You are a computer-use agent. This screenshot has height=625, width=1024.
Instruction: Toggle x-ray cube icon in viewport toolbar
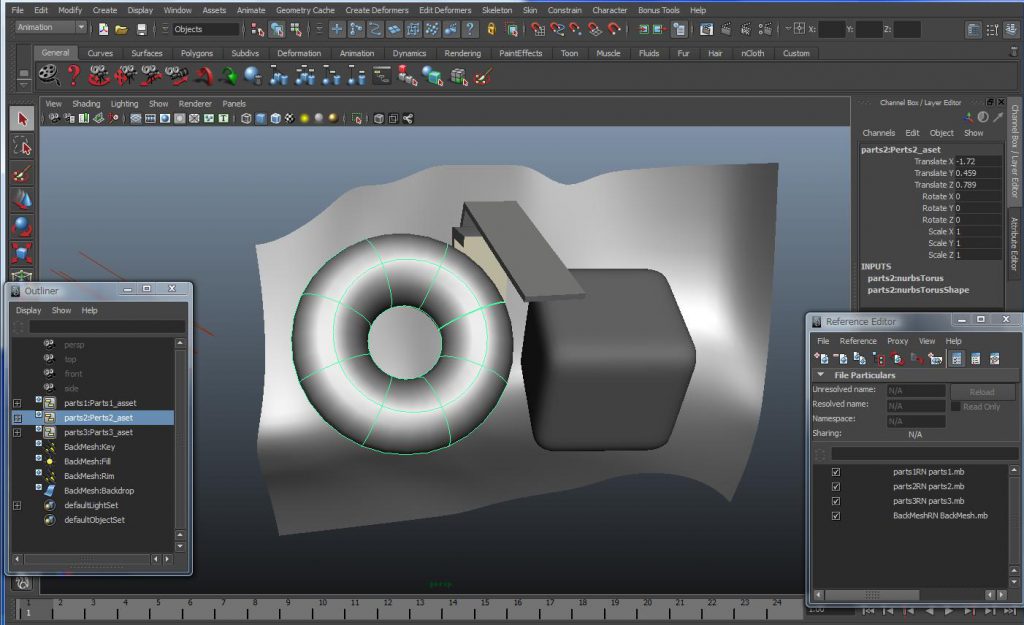pos(379,119)
